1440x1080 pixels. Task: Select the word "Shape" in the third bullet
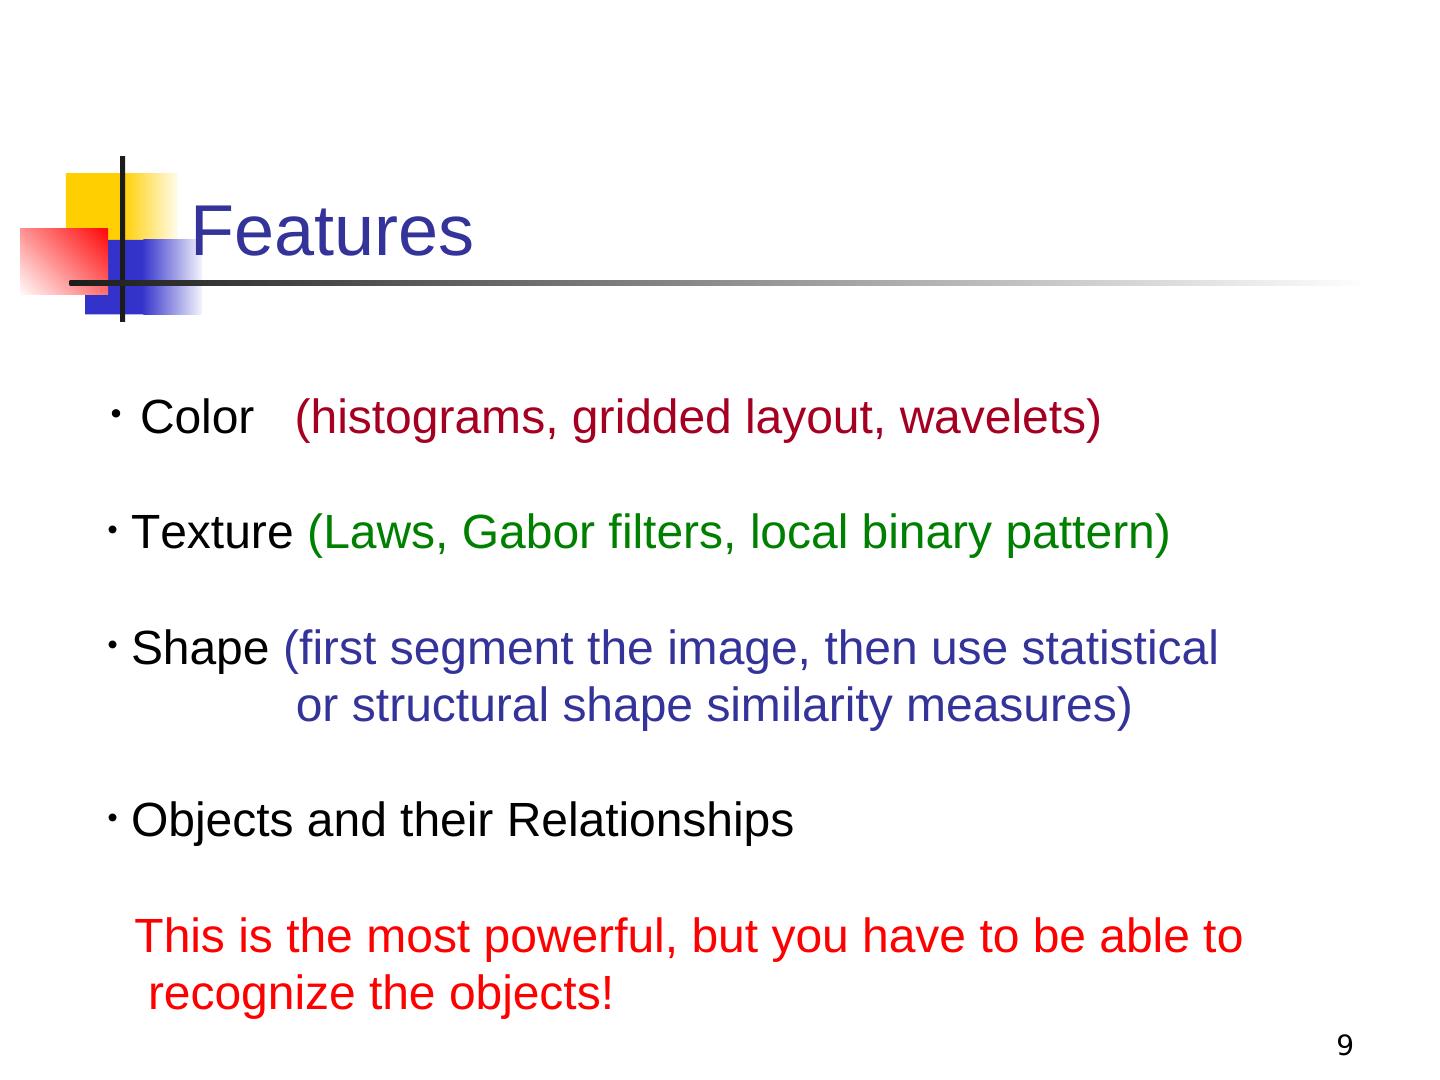click(200, 649)
